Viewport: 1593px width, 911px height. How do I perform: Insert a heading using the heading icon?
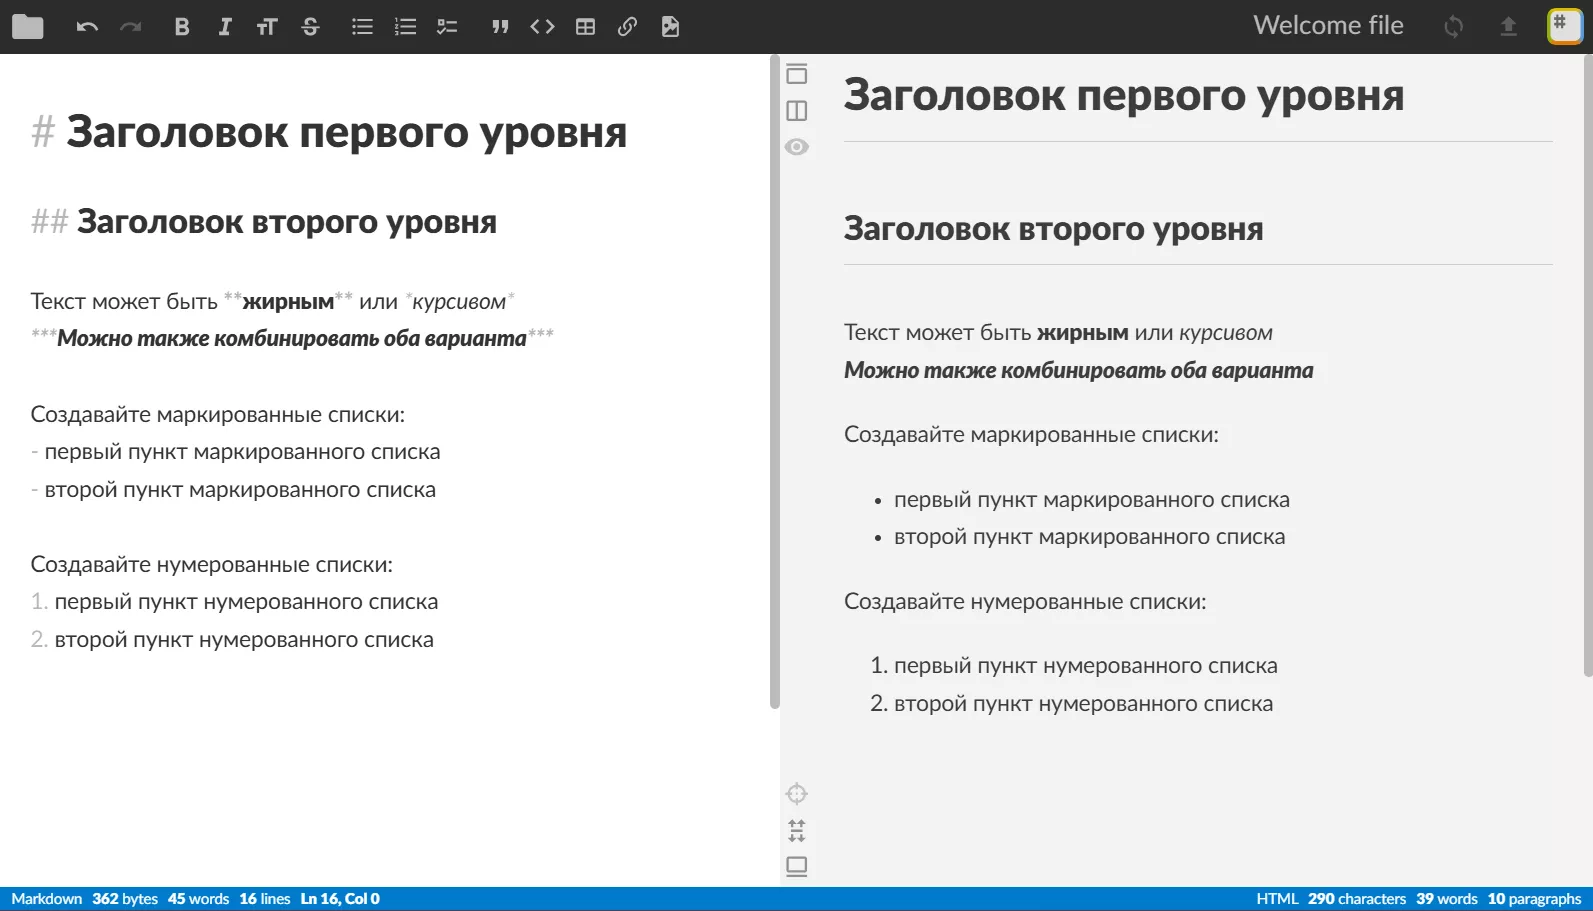click(267, 27)
